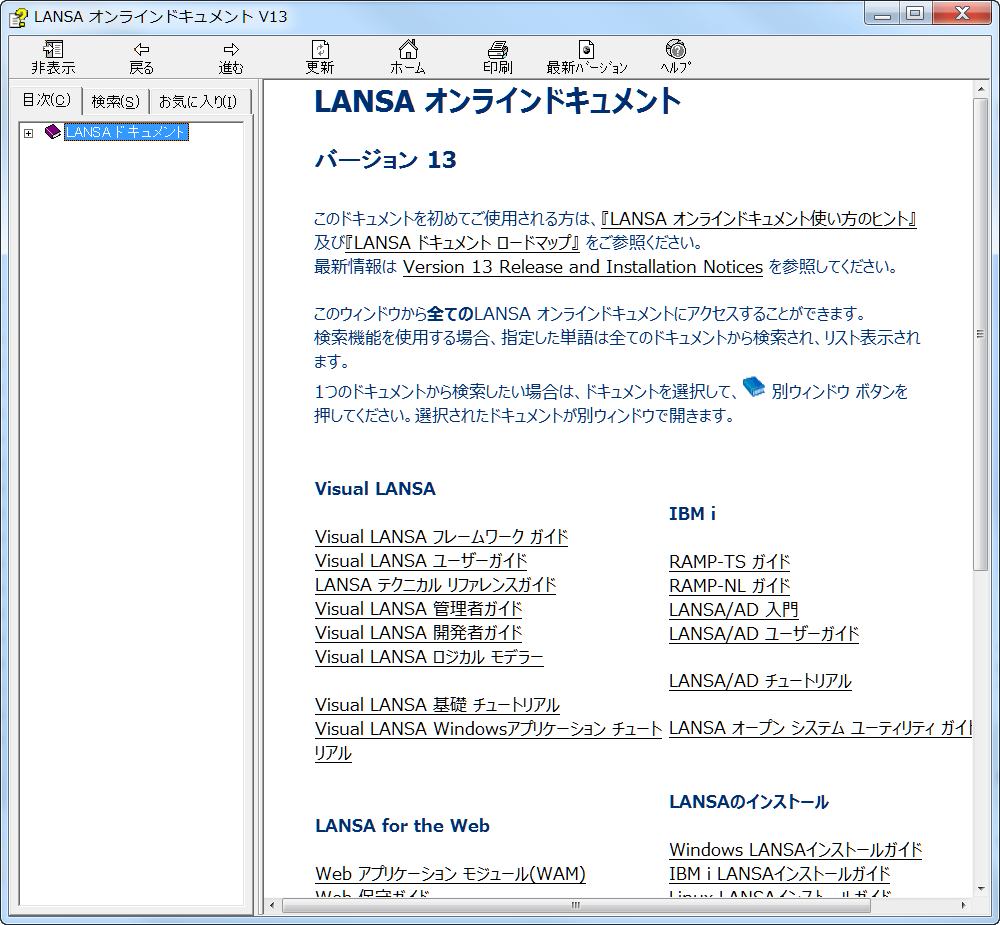Open LANSA/AD ユーザーガイド link
Viewport: 1000px width, 925px height.
[x=764, y=634]
